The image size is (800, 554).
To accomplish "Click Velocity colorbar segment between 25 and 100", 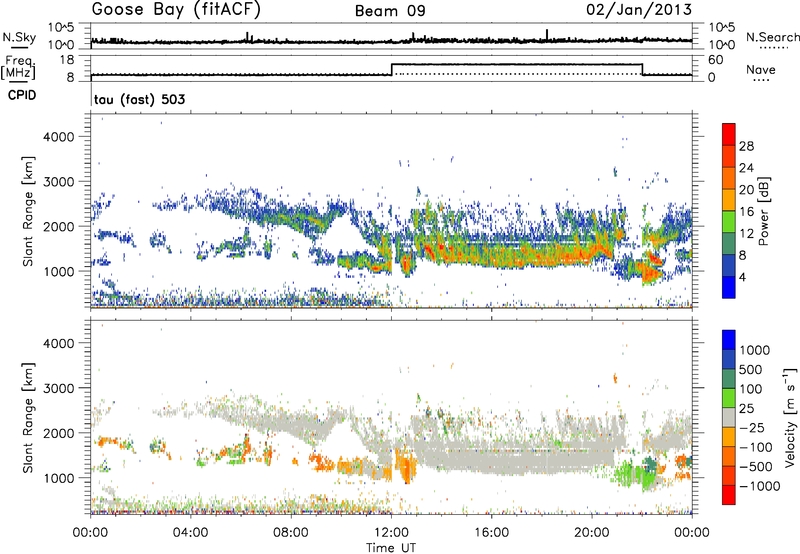I will tap(729, 398).
